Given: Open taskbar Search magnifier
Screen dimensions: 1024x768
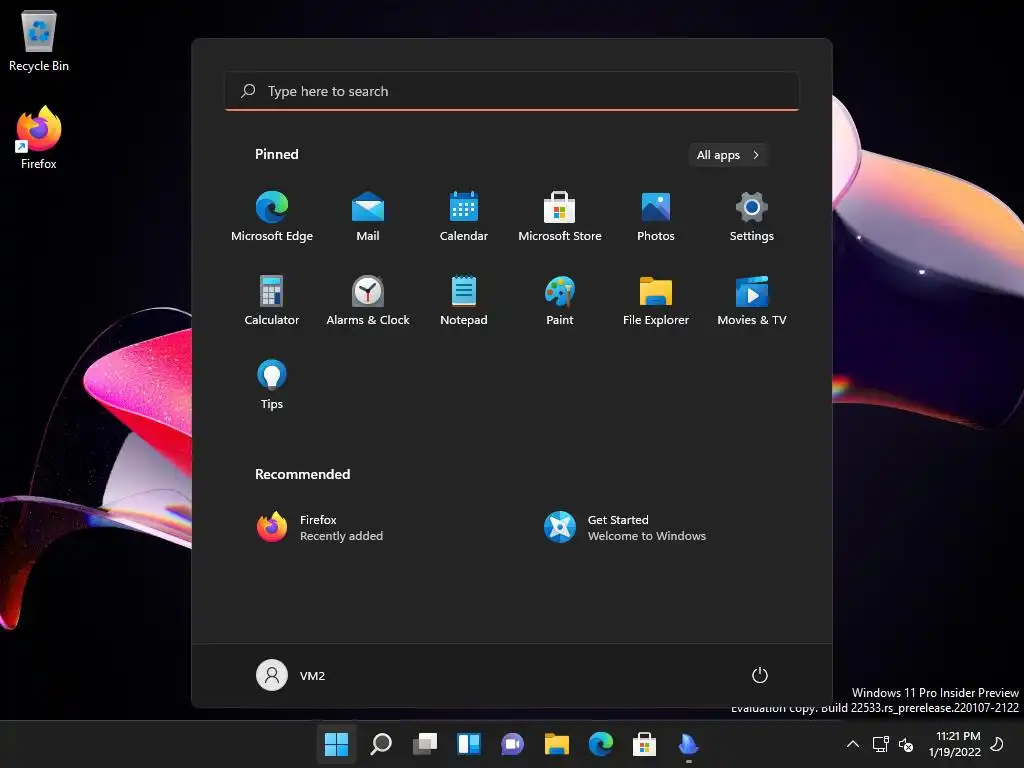Looking at the screenshot, I should [381, 744].
